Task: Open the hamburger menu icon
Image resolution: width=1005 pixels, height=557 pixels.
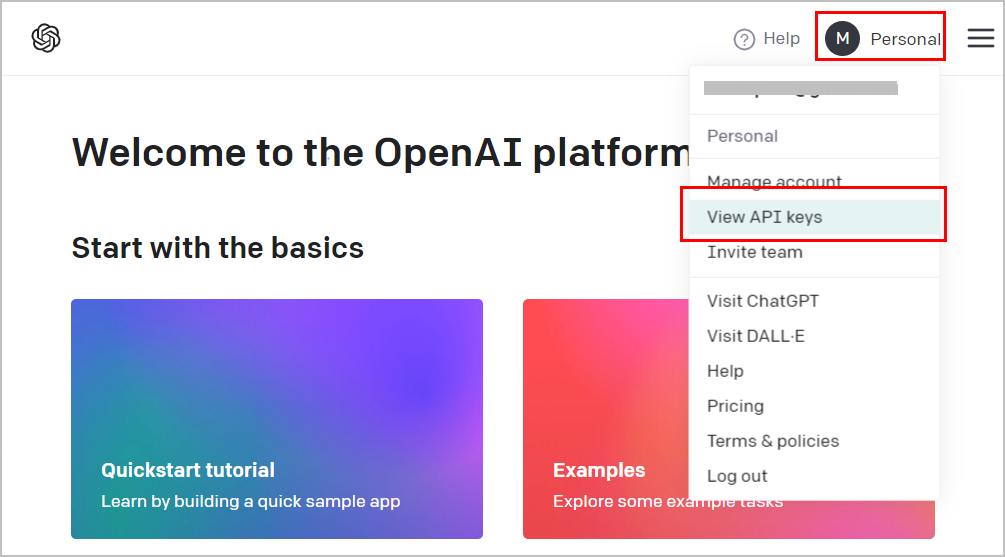Action: coord(981,38)
